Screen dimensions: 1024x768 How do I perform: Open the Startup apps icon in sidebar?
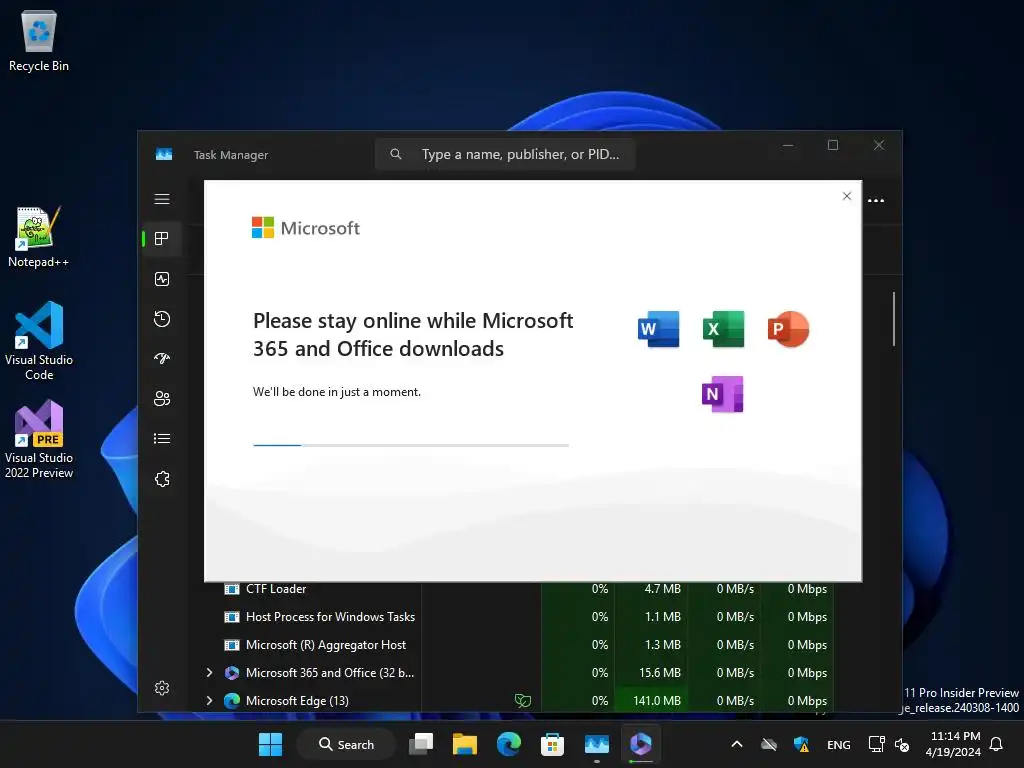pos(162,359)
